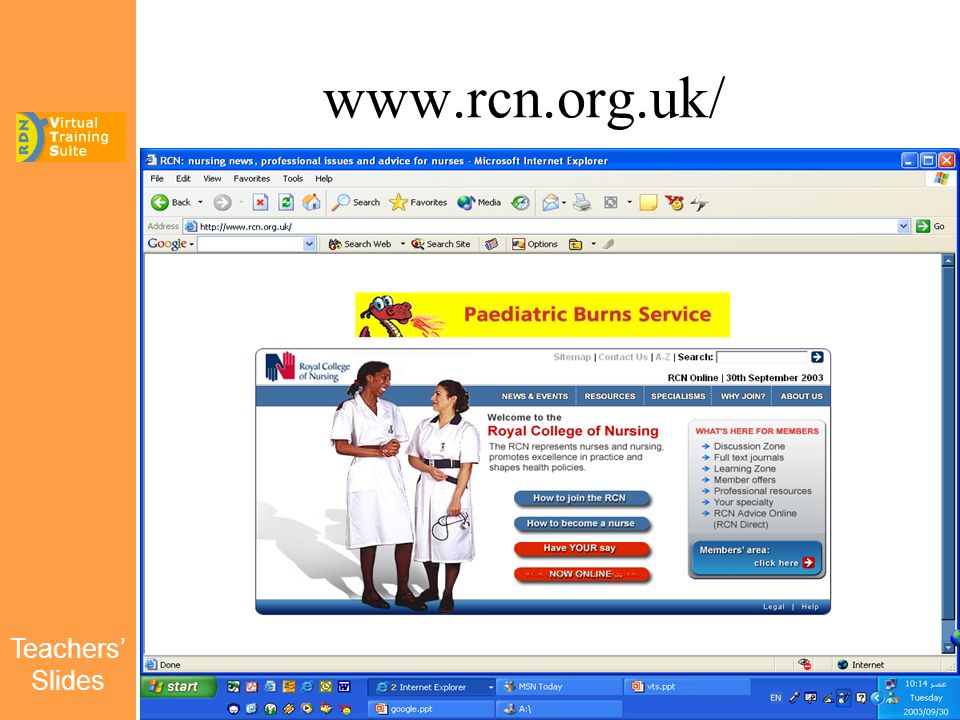Open the Favorites menu
The image size is (960, 720).
pyautogui.click(x=252, y=179)
